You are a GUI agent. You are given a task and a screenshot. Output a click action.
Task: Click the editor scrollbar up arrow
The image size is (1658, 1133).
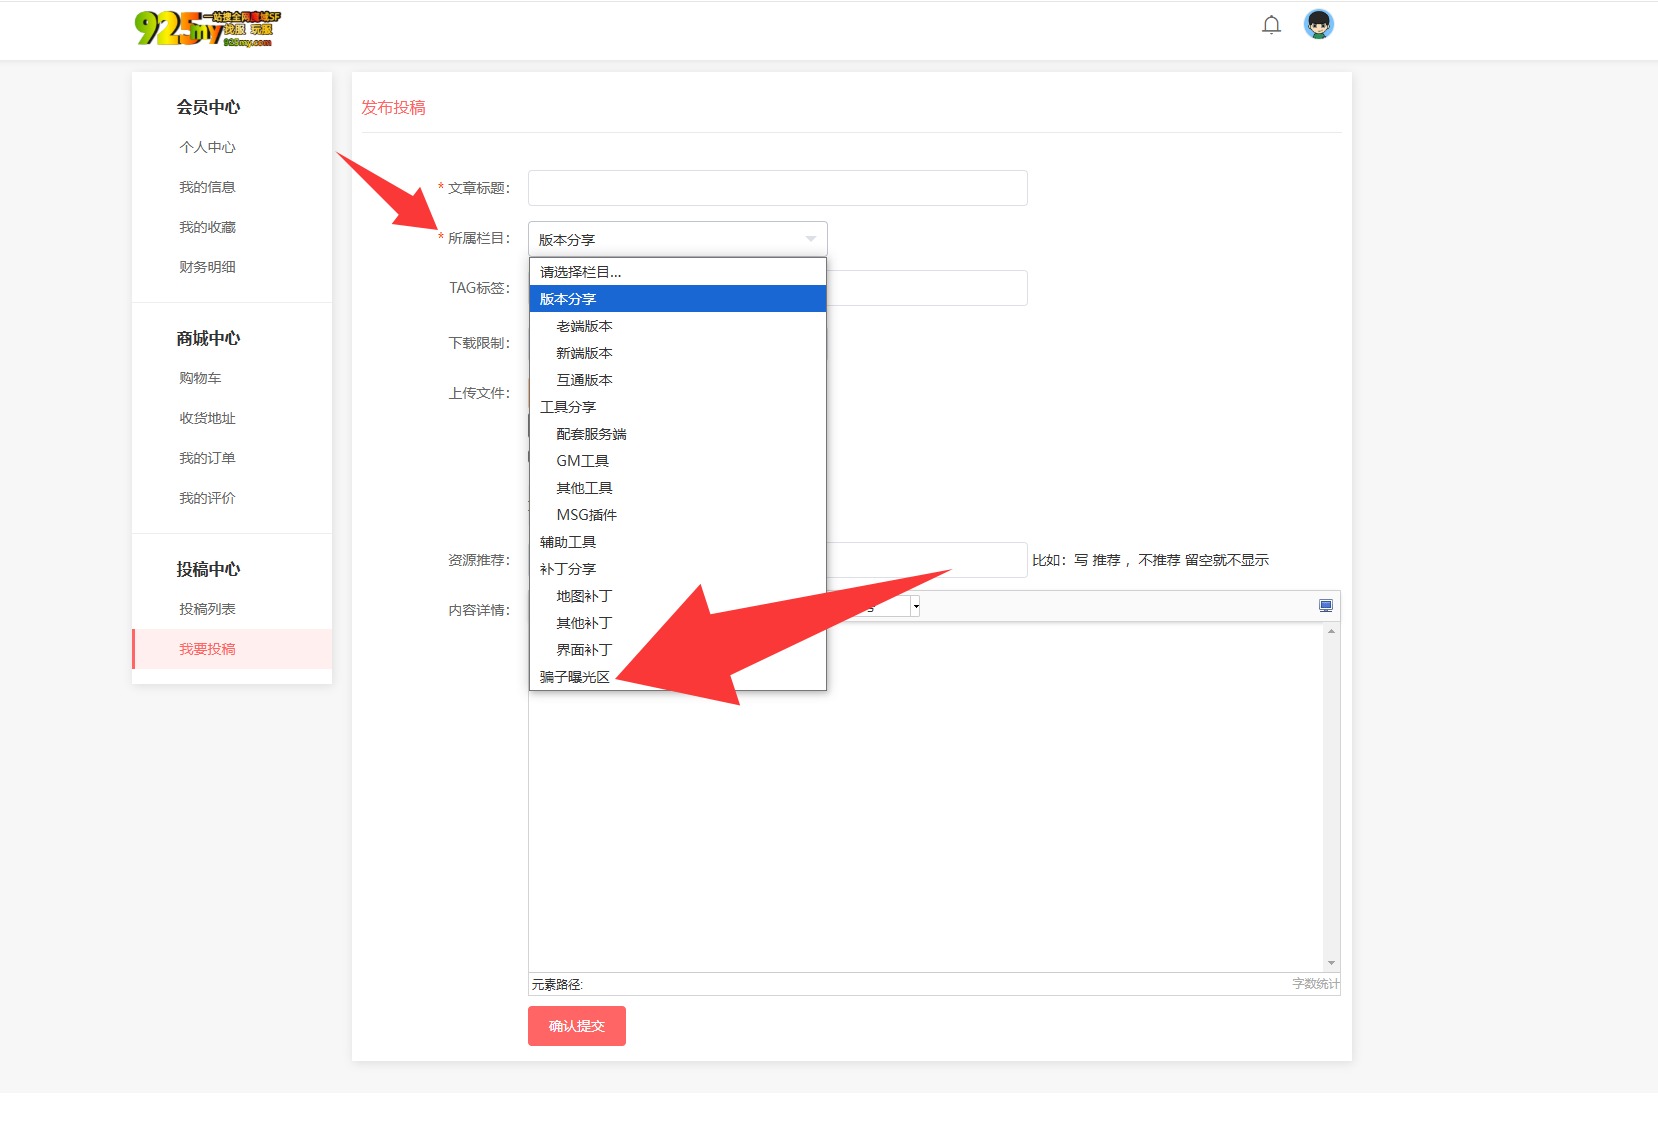tap(1331, 632)
